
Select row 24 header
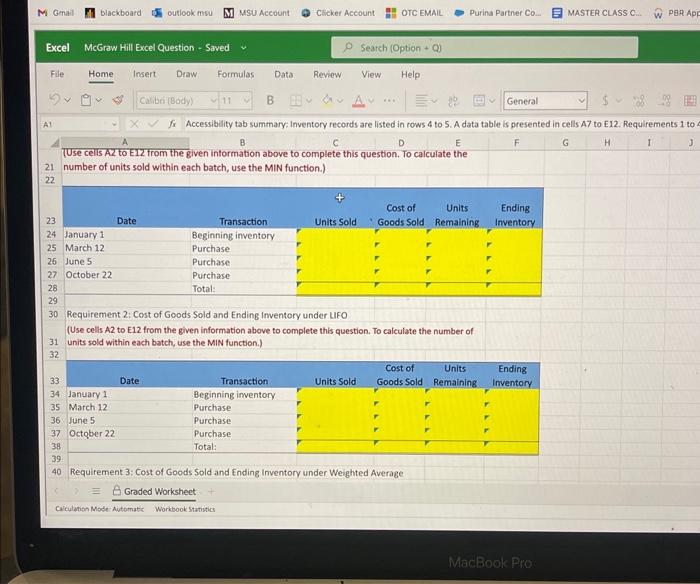[51, 234]
